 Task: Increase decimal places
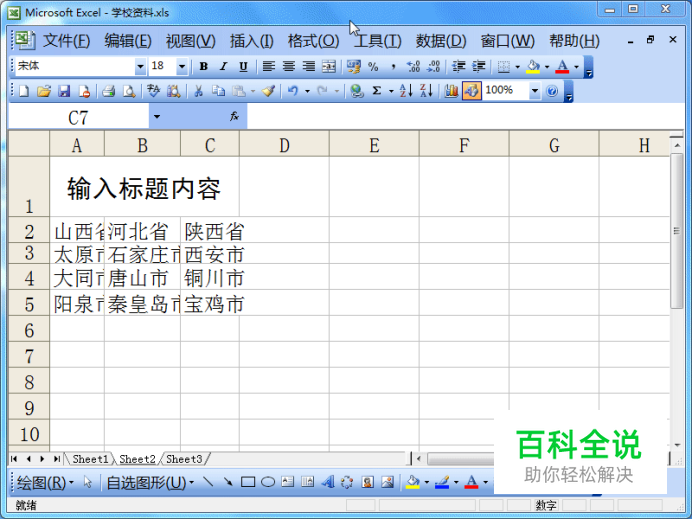(x=414, y=67)
